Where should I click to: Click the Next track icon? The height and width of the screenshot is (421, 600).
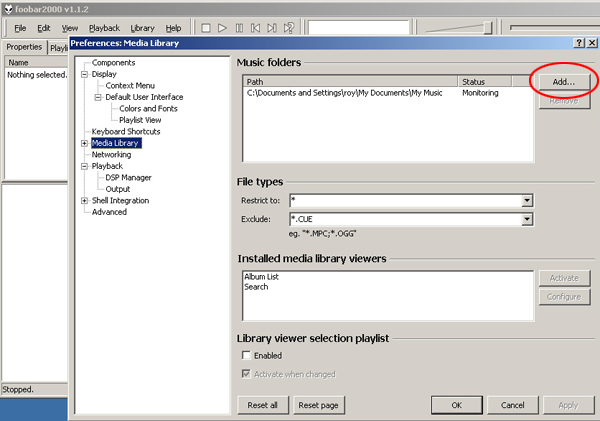272,28
